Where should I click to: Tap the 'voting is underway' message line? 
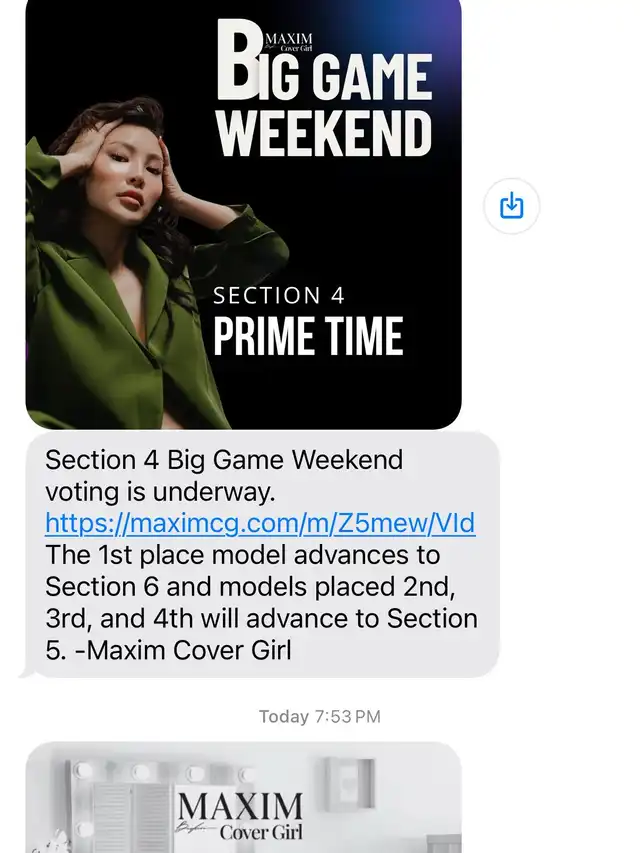coord(160,492)
